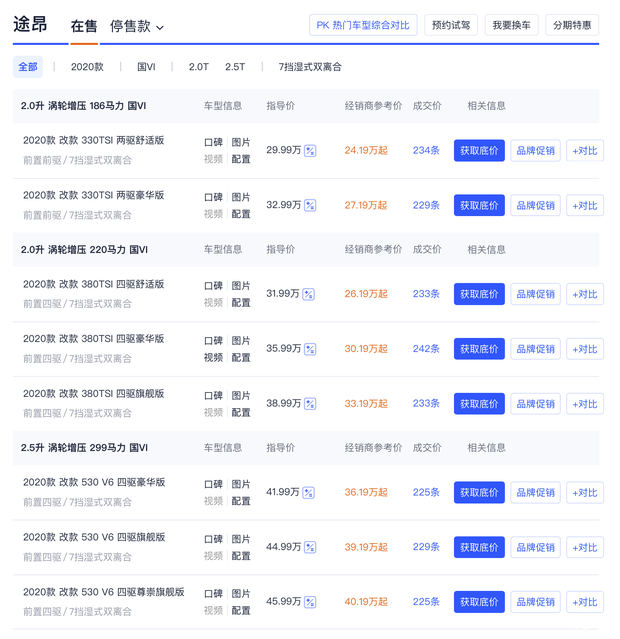Click 2.5升 涡轮增压 299马力 国VI header
This screenshot has height=639, width=620.
tap(84, 448)
